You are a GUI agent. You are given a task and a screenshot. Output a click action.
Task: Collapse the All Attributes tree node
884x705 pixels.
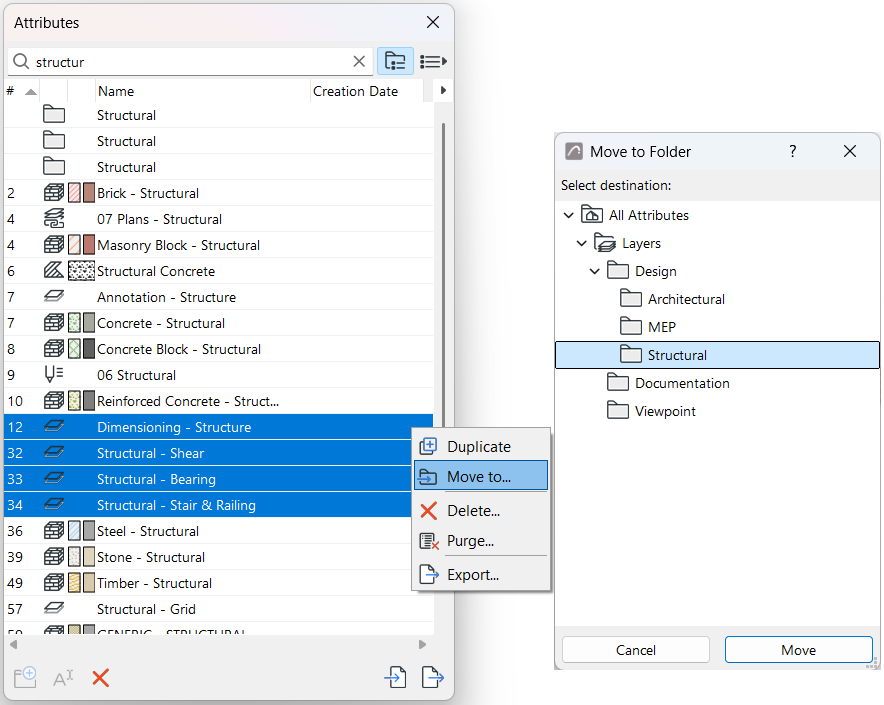click(569, 215)
